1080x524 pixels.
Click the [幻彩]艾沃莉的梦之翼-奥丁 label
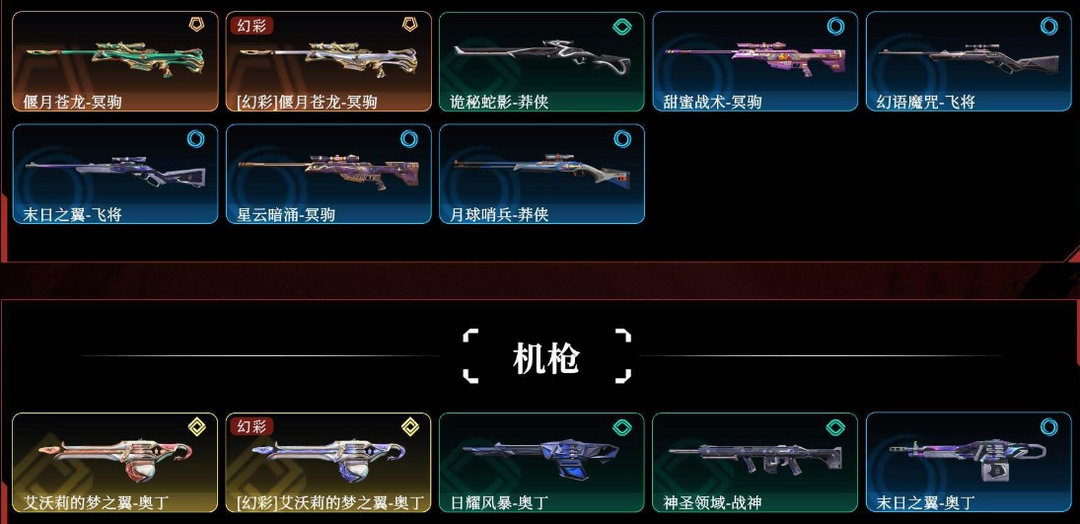(x=330, y=503)
